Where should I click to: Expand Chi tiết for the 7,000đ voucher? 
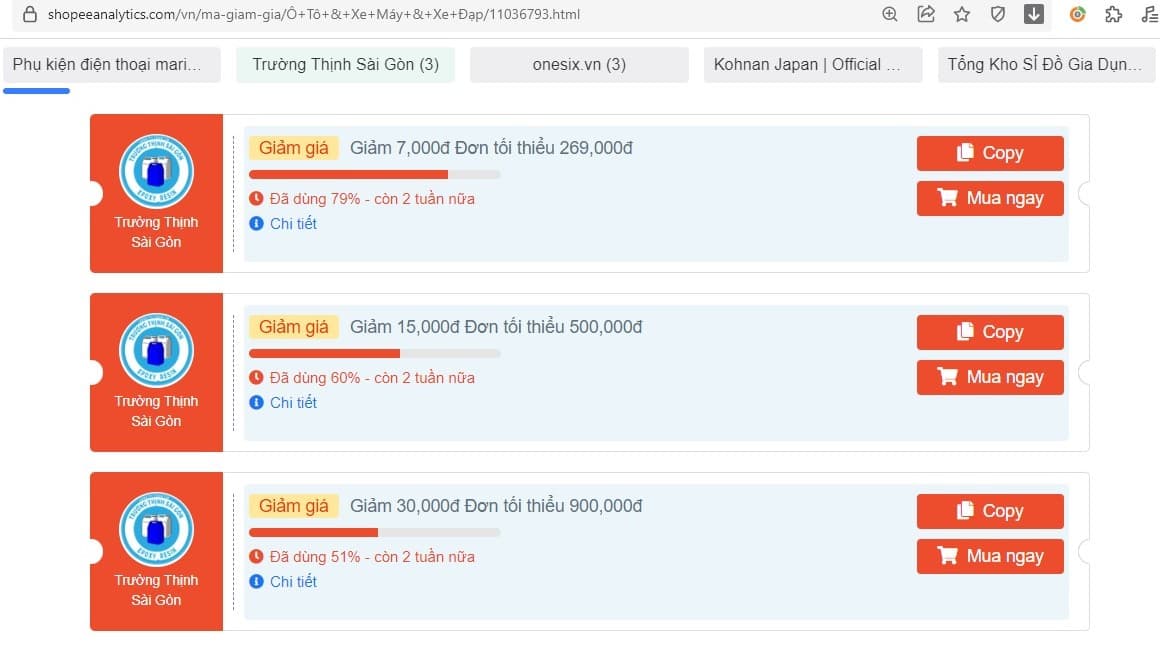coord(292,224)
